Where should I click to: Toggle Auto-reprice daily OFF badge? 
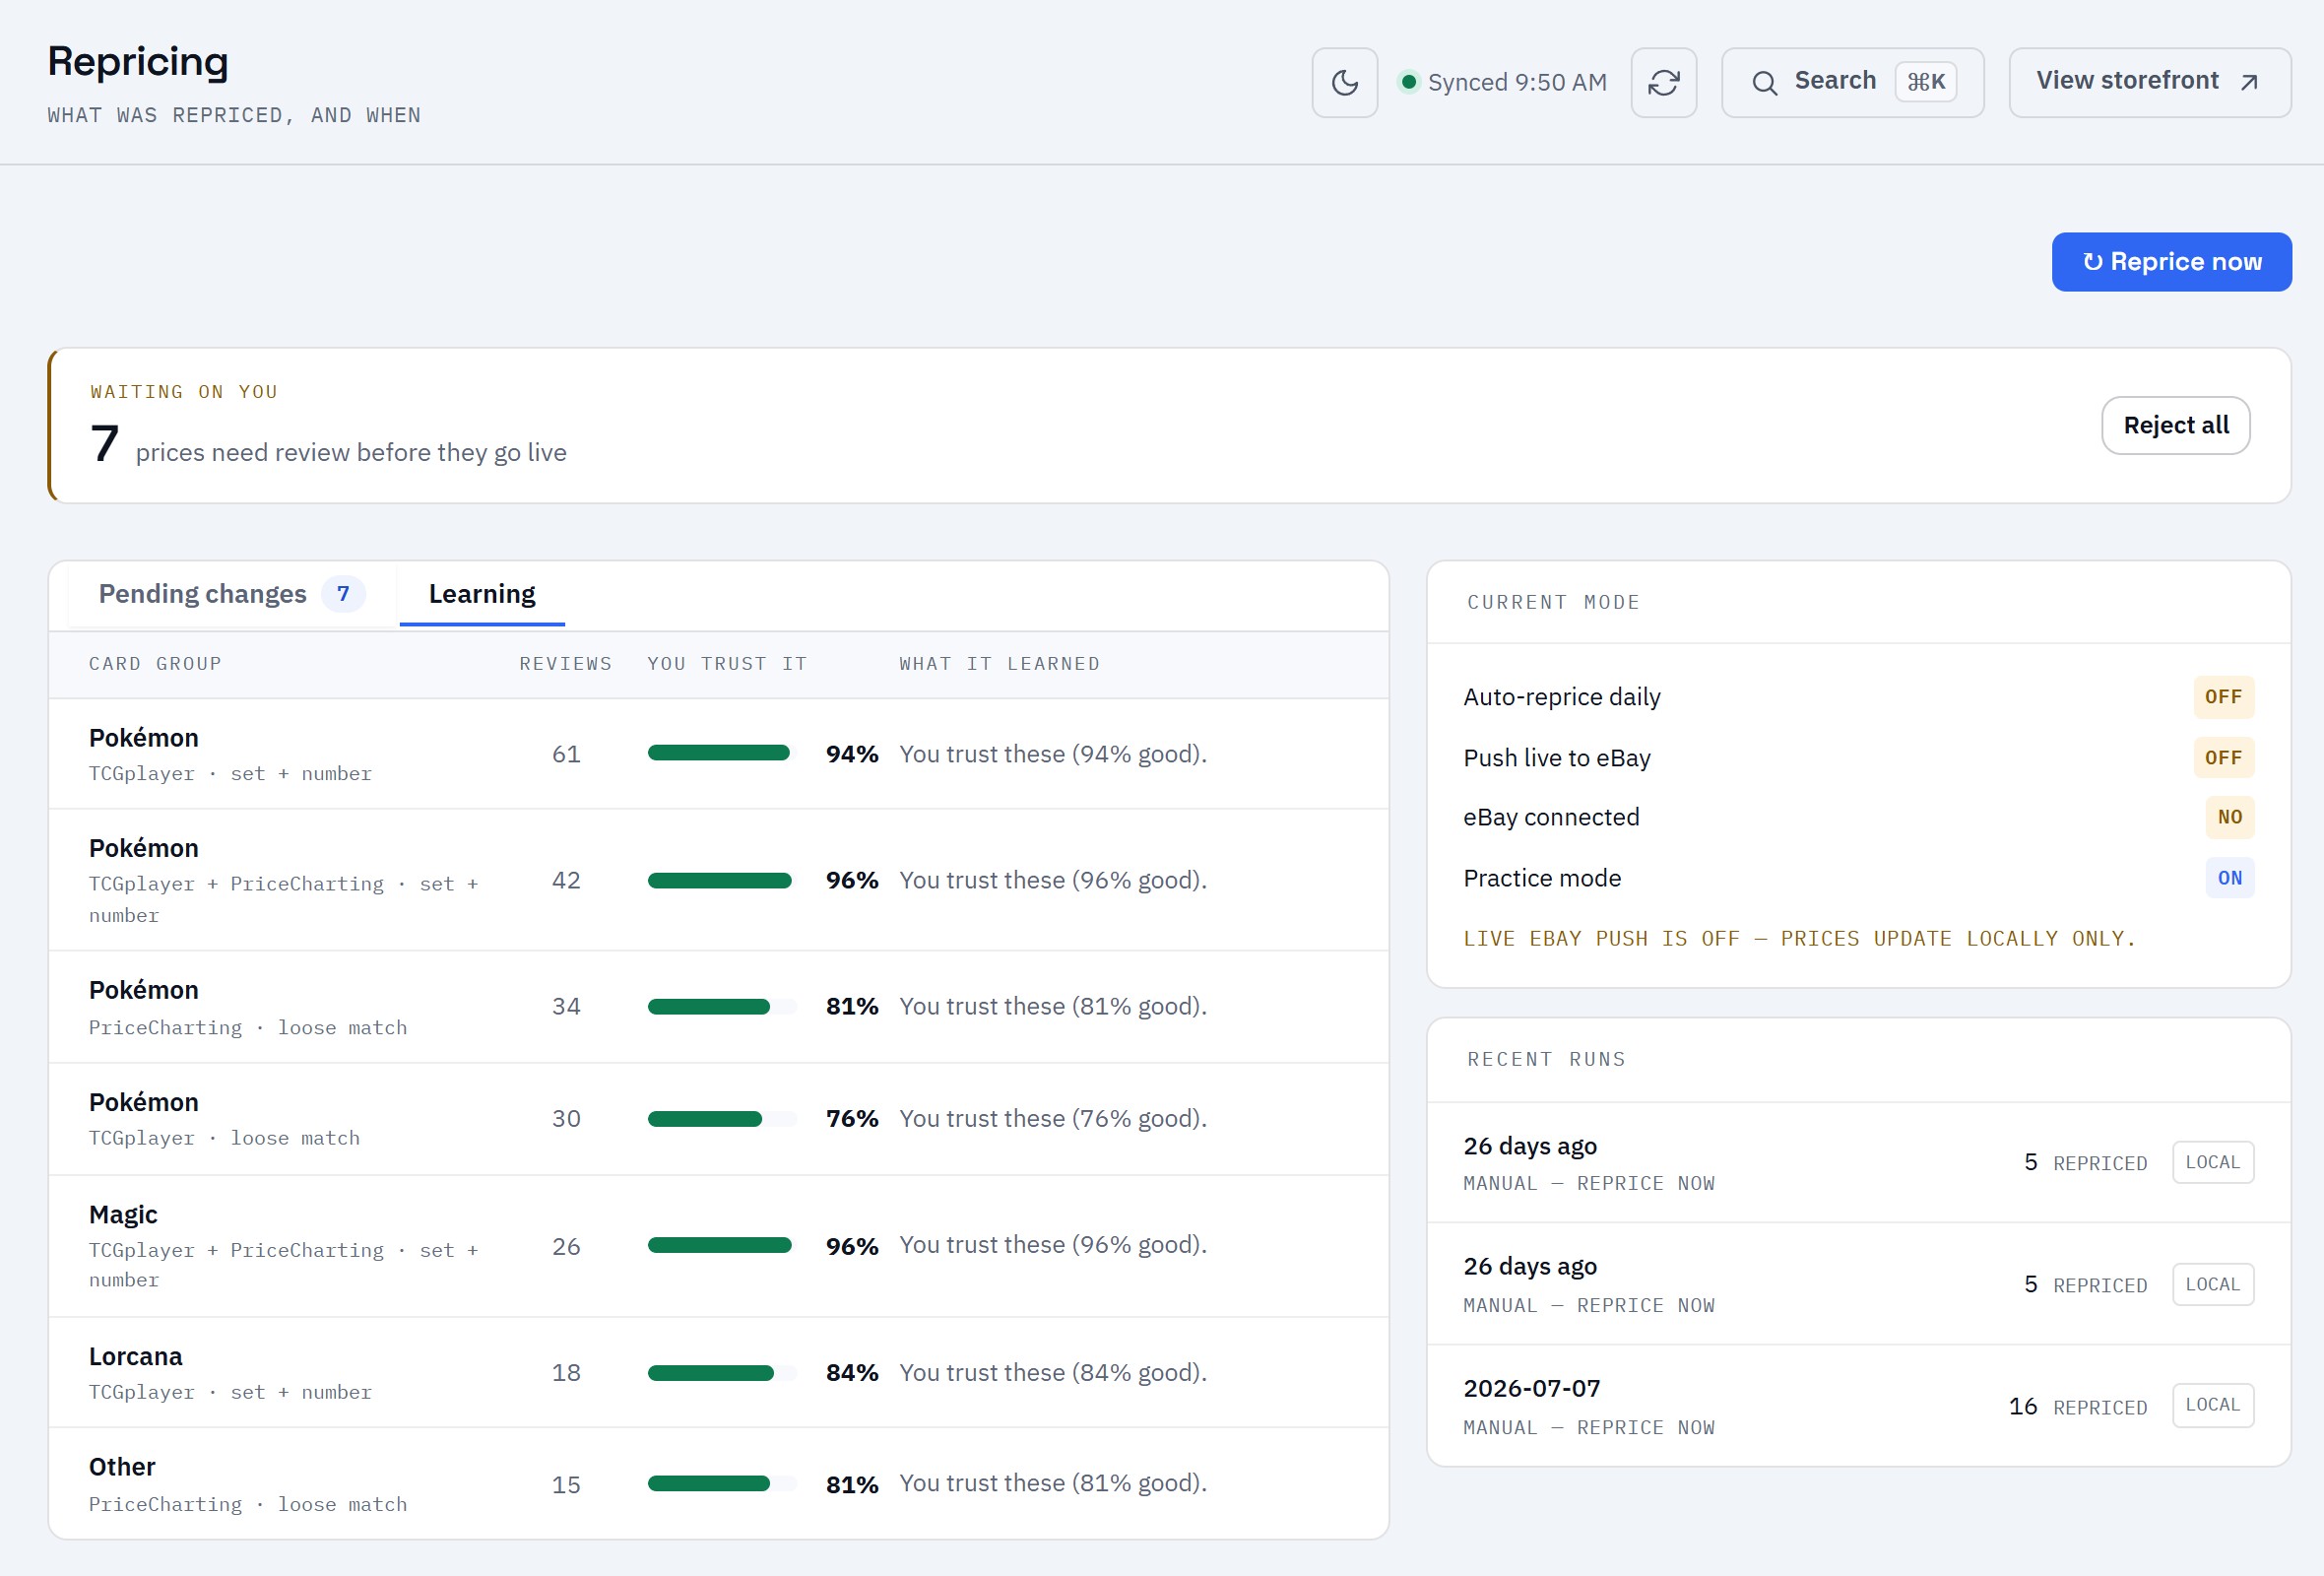click(x=2223, y=697)
